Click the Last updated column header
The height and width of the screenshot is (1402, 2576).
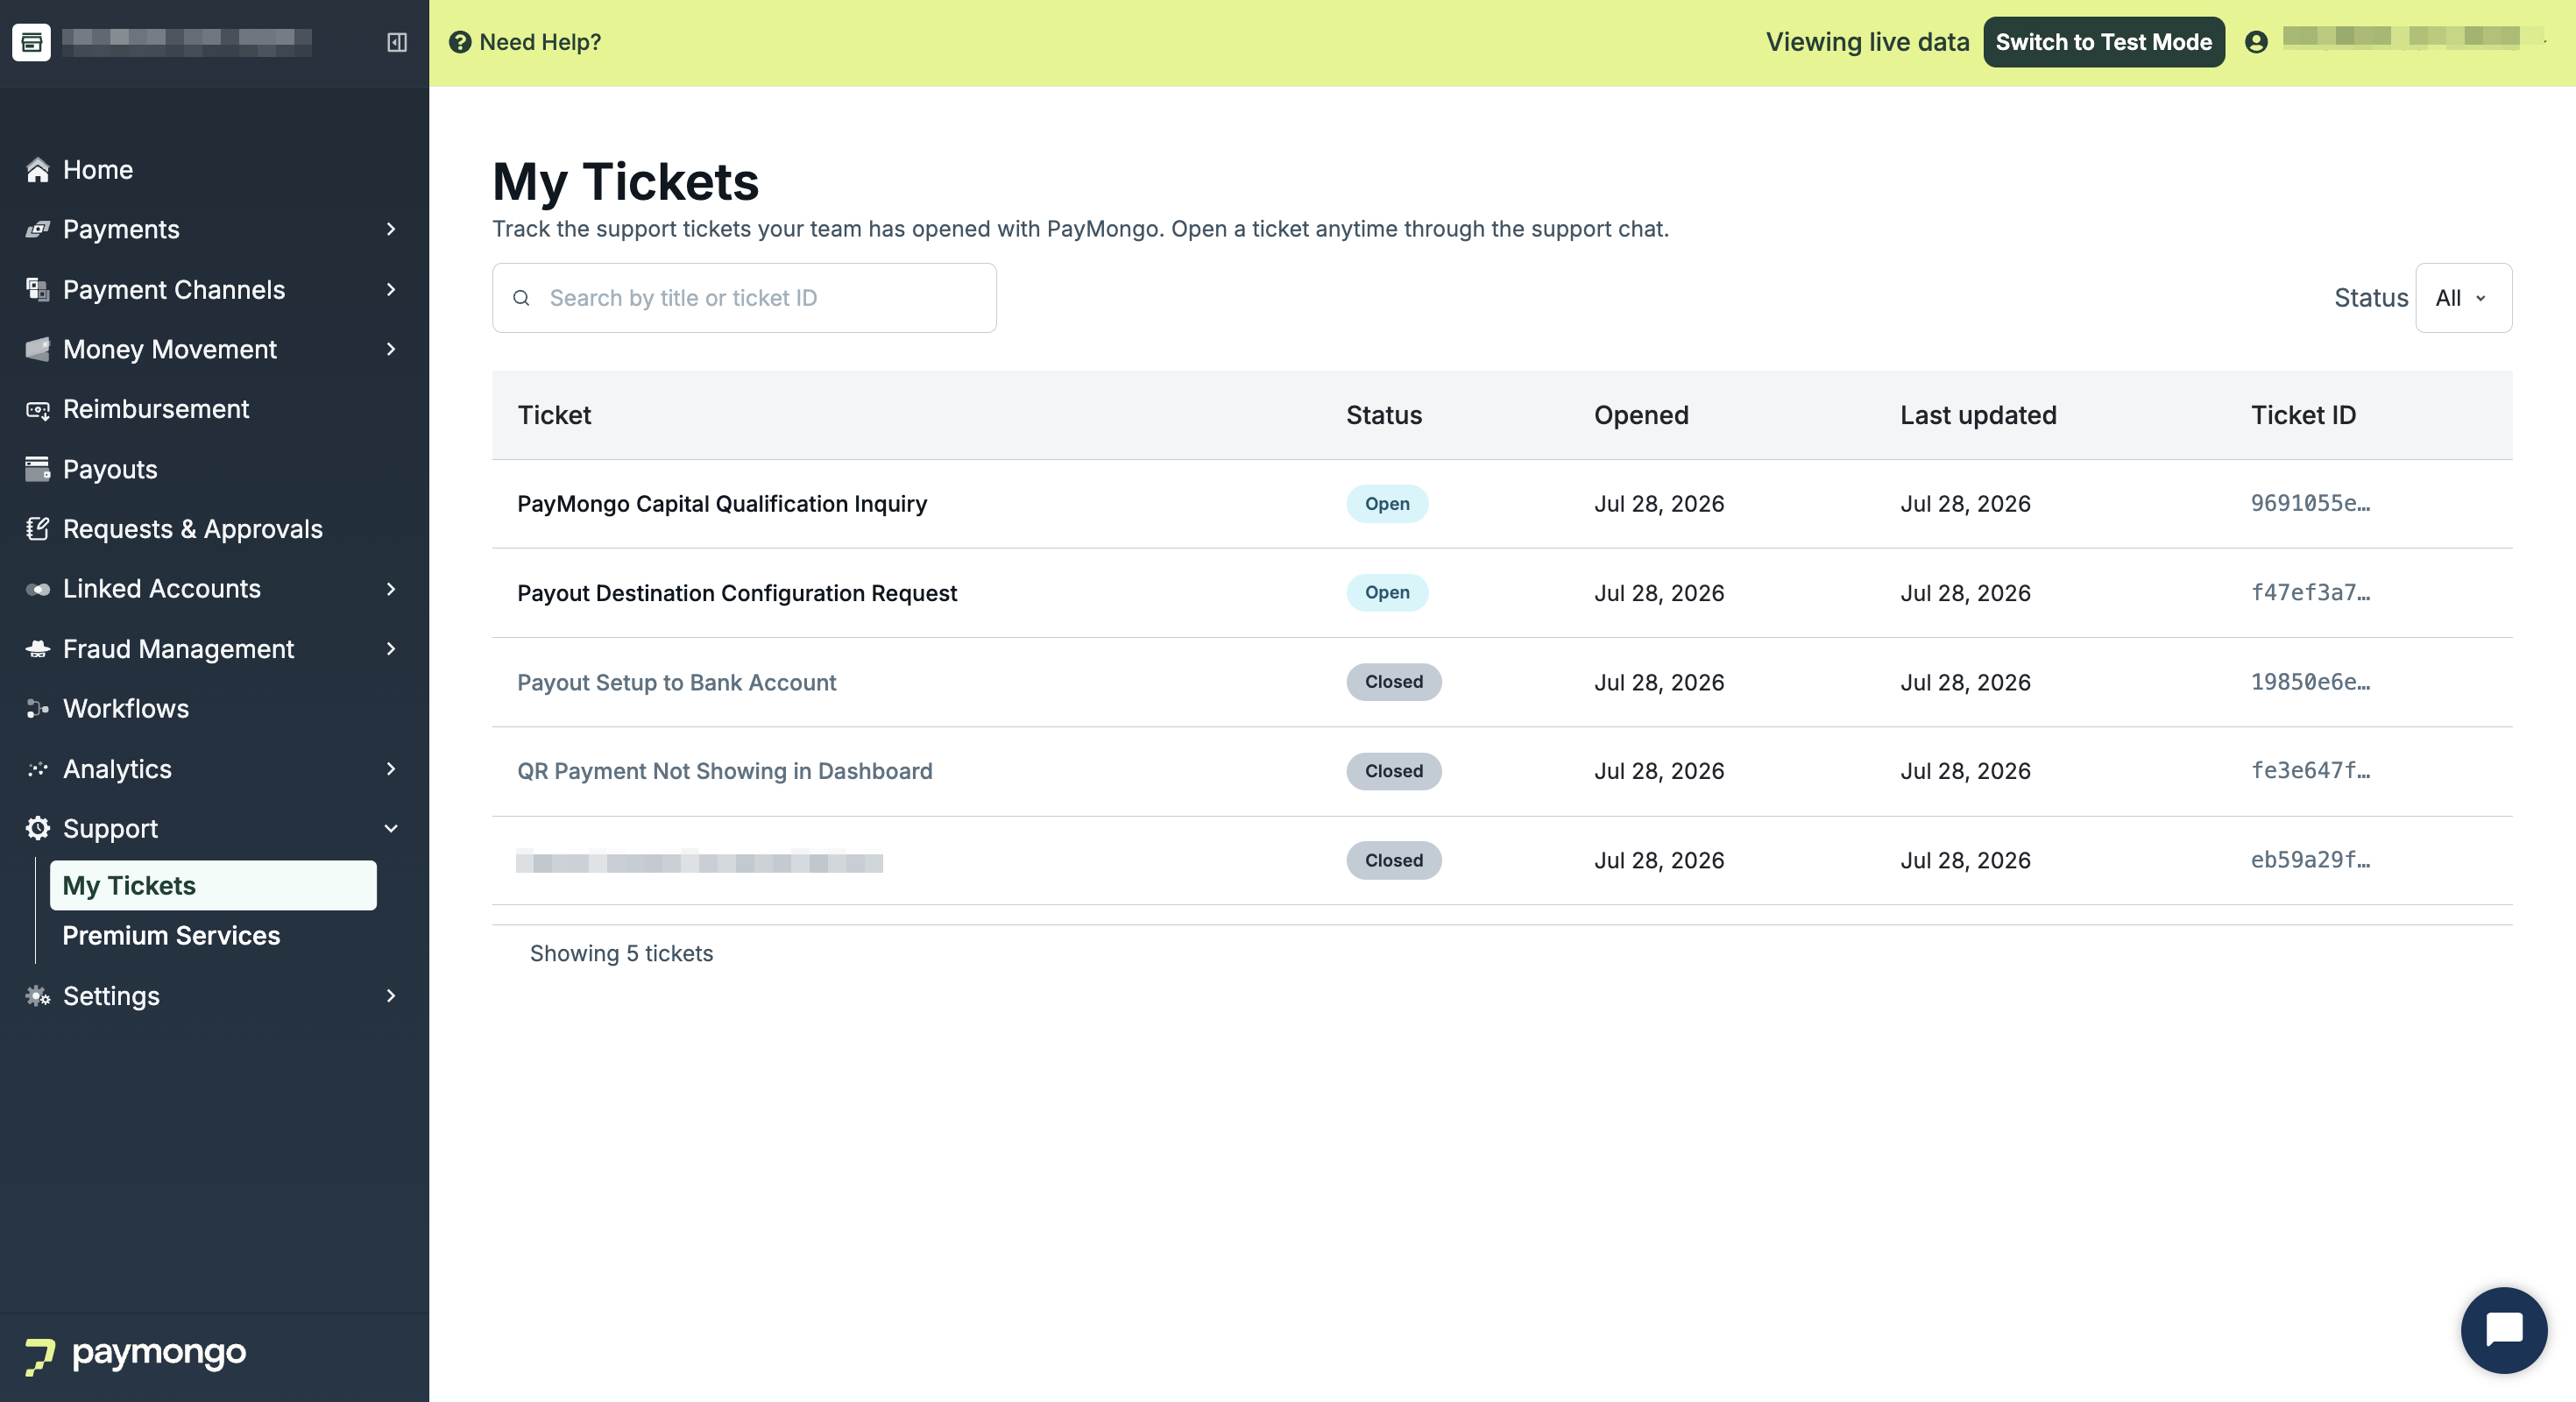(1978, 415)
